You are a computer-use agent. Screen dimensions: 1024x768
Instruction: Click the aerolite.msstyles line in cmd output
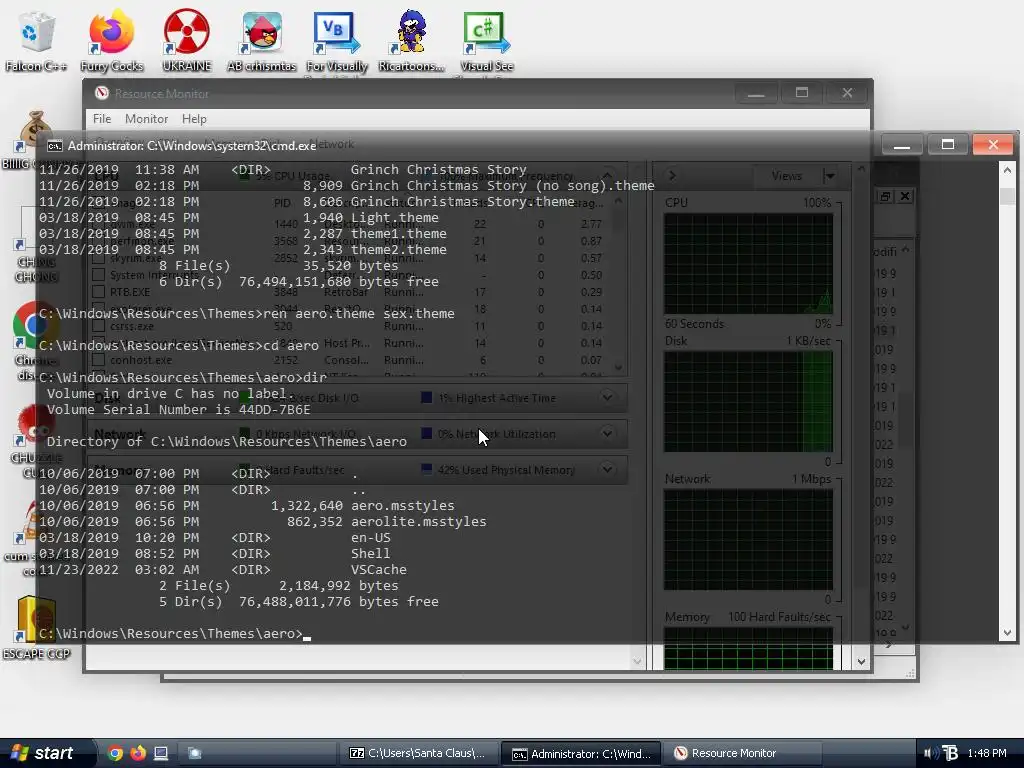[x=263, y=521]
